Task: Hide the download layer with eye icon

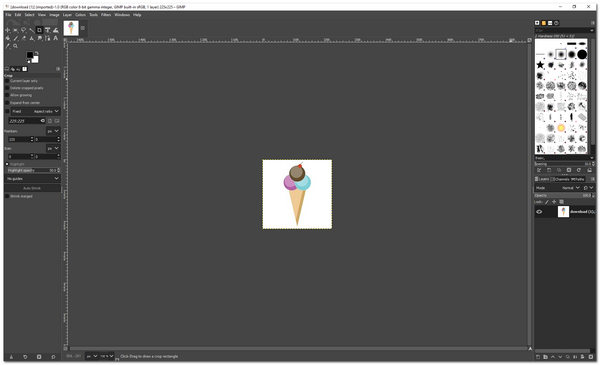Action: pos(539,212)
